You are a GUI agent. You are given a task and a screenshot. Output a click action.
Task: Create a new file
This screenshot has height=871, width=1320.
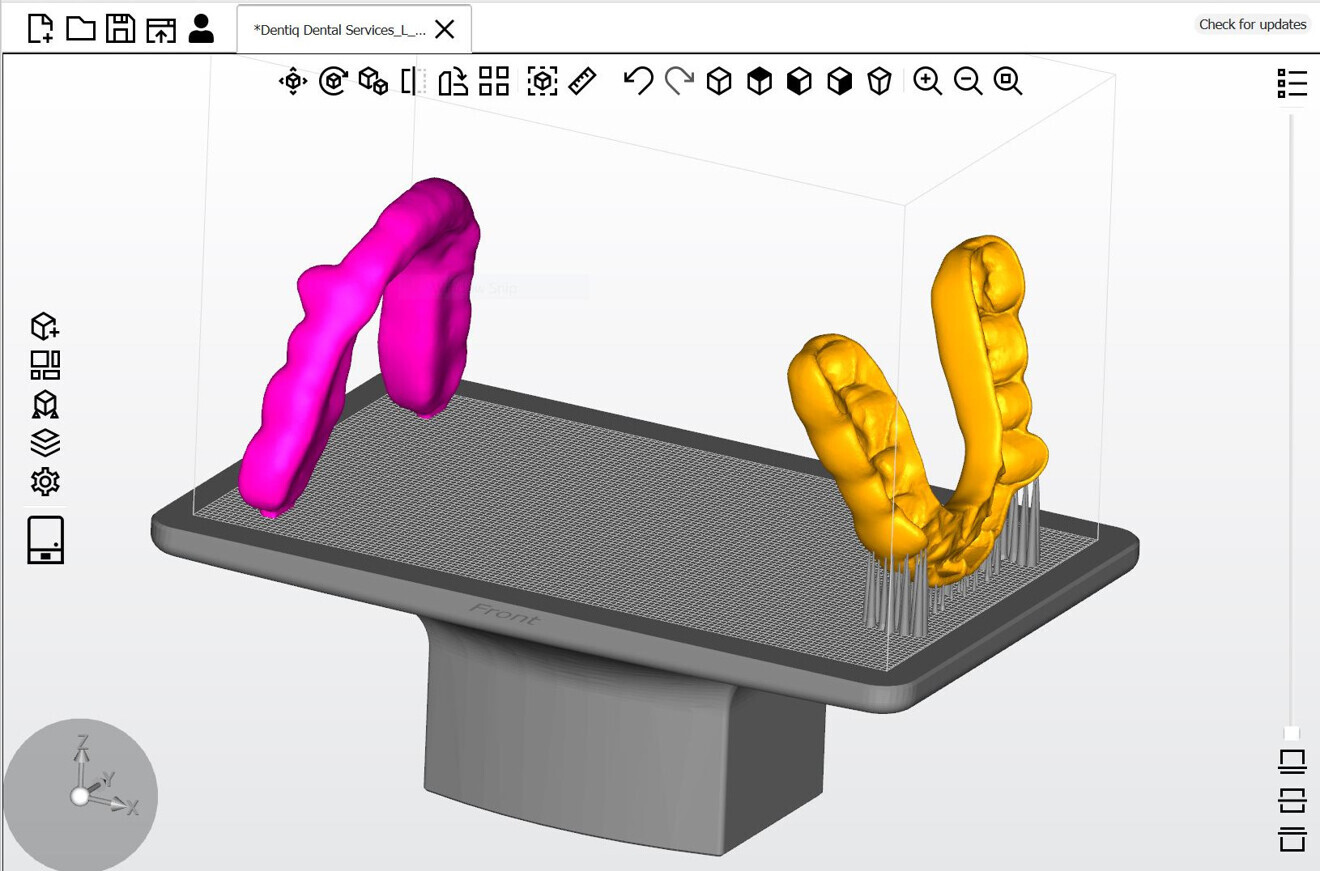pyautogui.click(x=40, y=28)
